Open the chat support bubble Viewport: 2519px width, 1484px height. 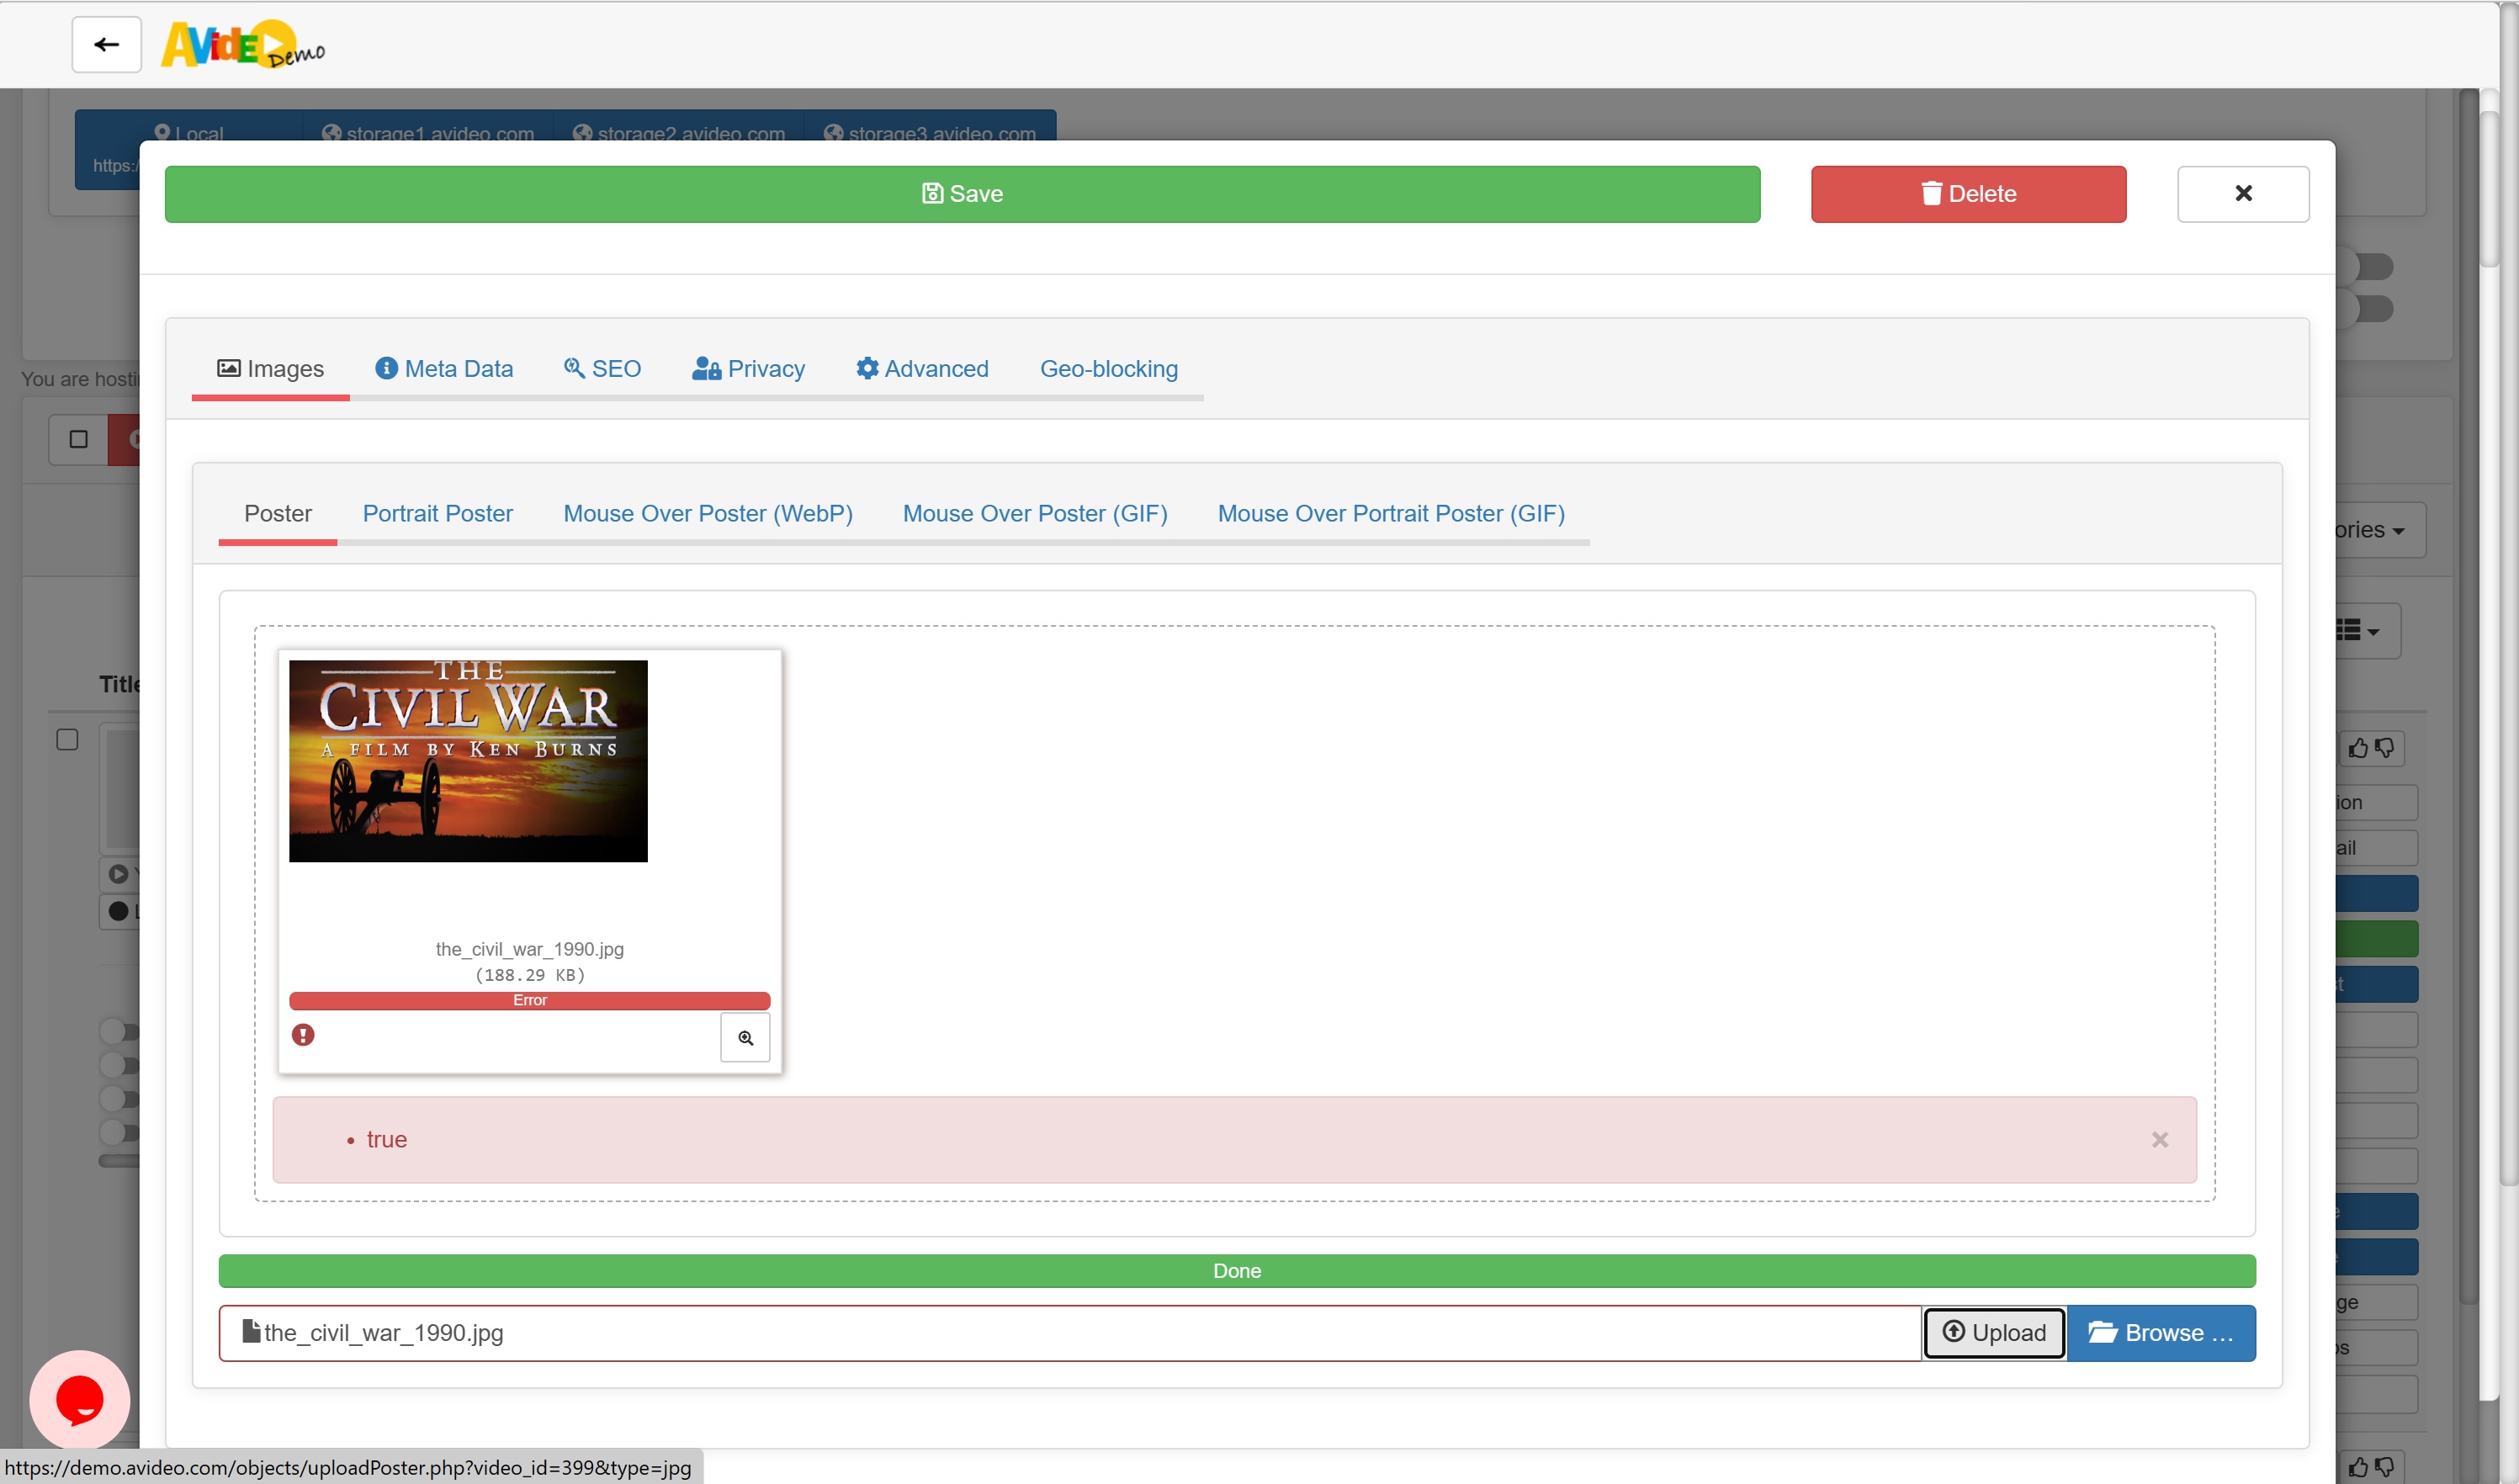tap(79, 1399)
